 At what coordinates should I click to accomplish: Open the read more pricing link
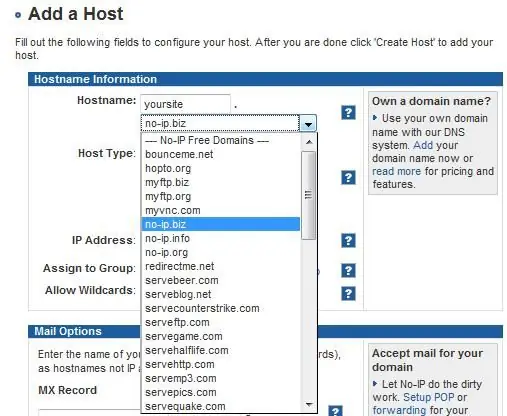(x=397, y=171)
